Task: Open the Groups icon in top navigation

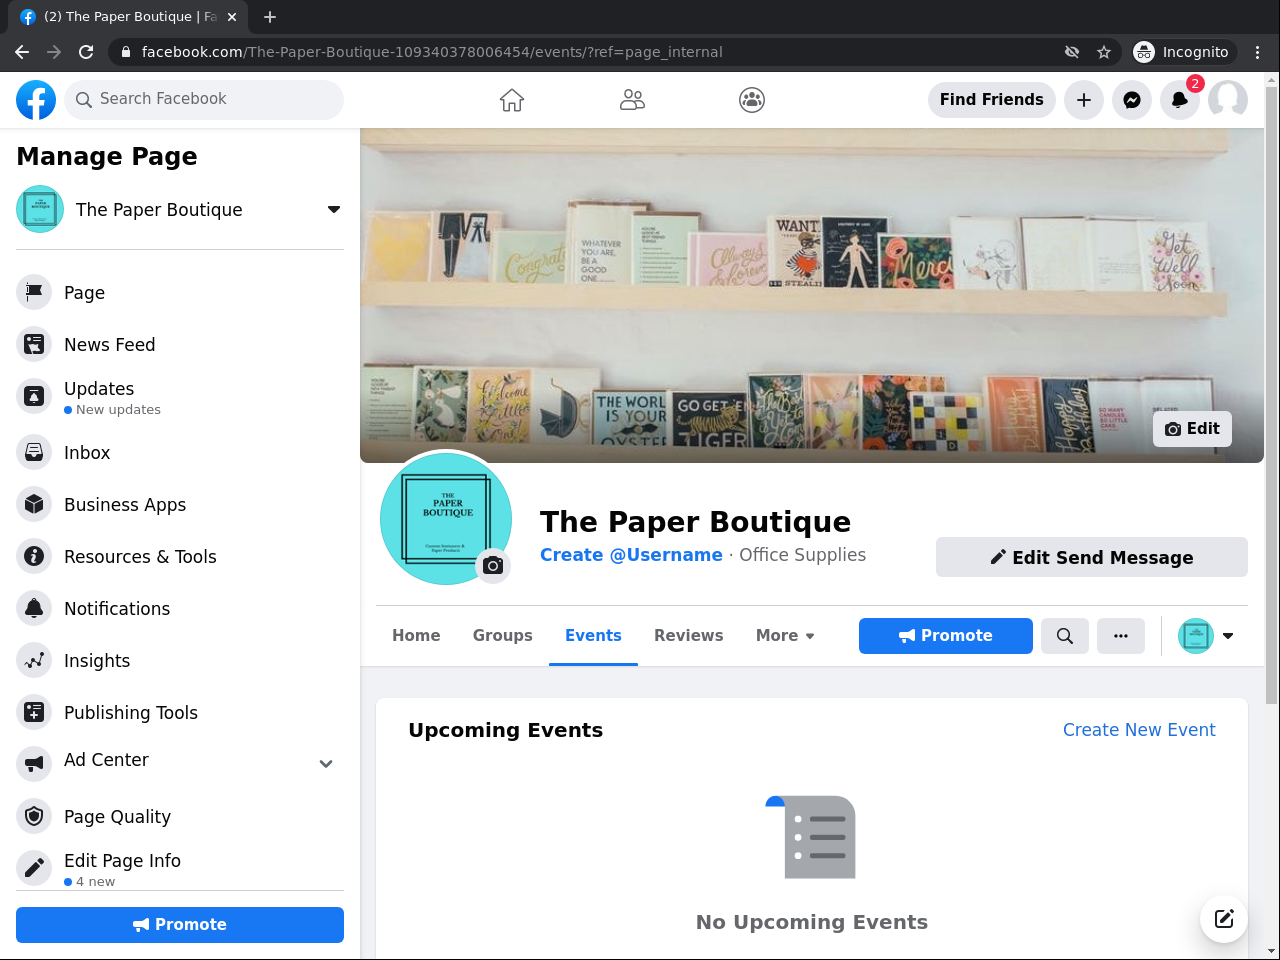Action: coord(752,100)
